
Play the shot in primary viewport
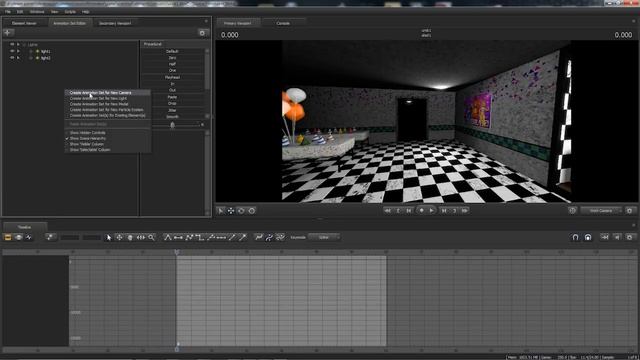(432, 211)
